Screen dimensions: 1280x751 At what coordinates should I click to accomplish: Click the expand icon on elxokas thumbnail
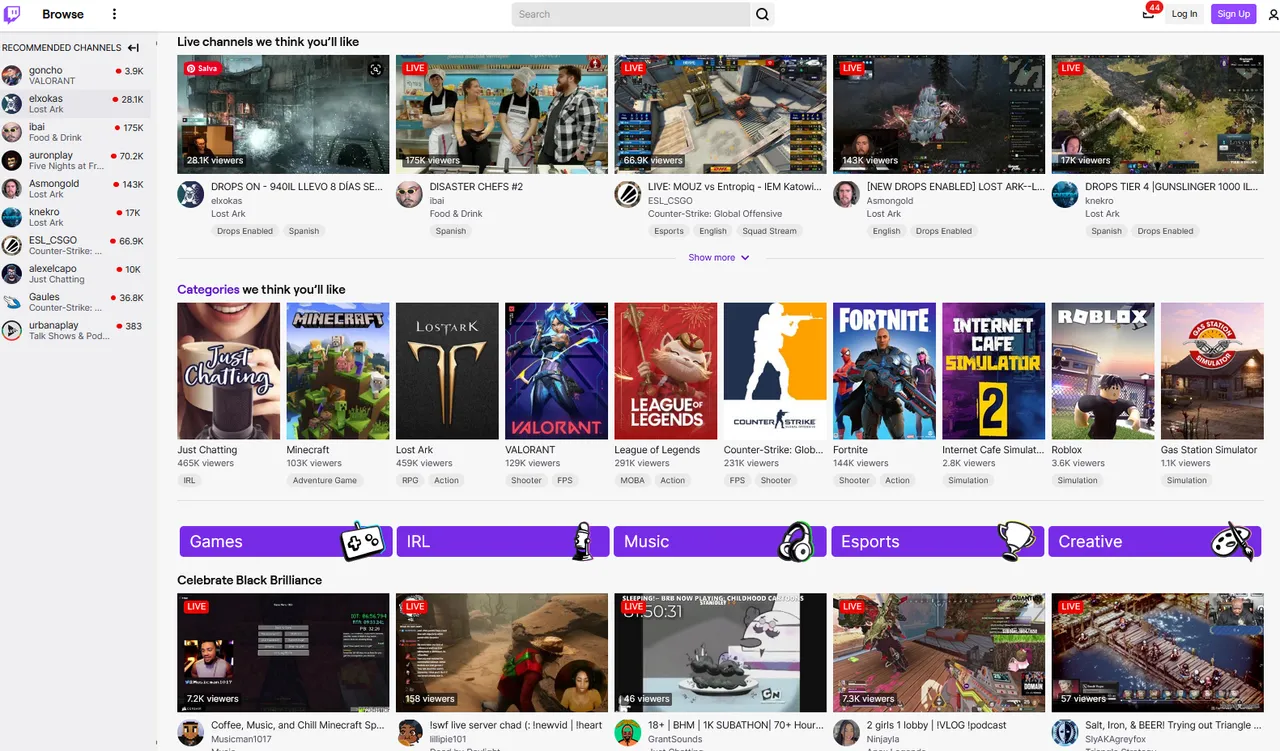pos(375,69)
